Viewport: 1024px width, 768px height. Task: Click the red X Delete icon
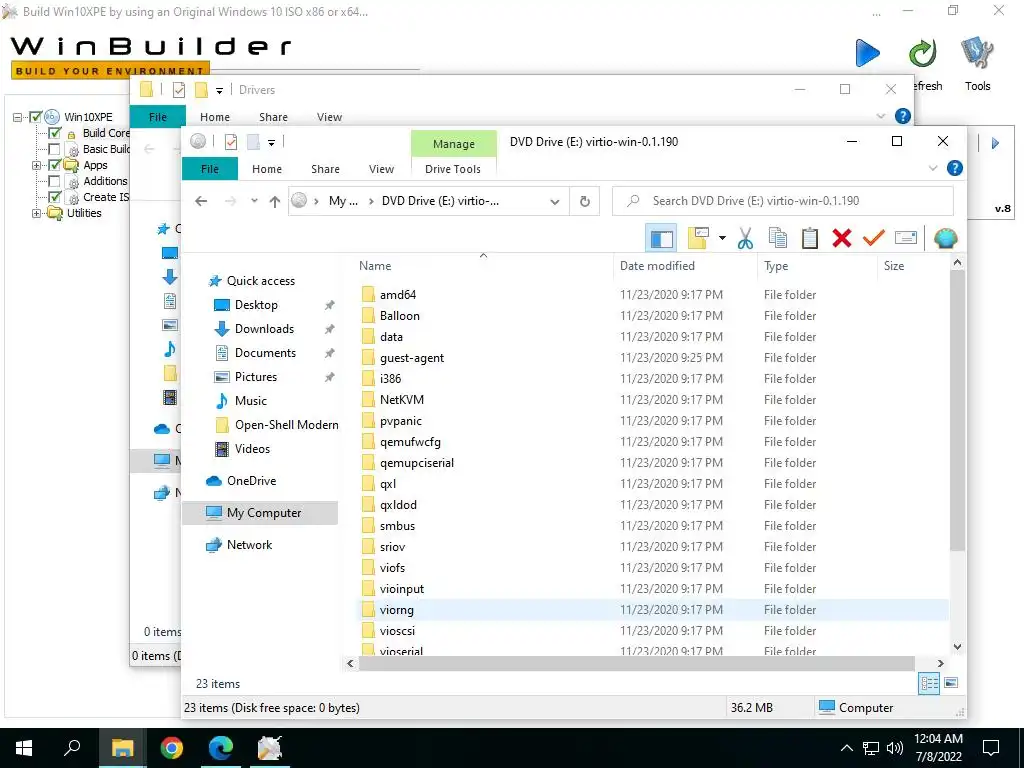pos(842,238)
